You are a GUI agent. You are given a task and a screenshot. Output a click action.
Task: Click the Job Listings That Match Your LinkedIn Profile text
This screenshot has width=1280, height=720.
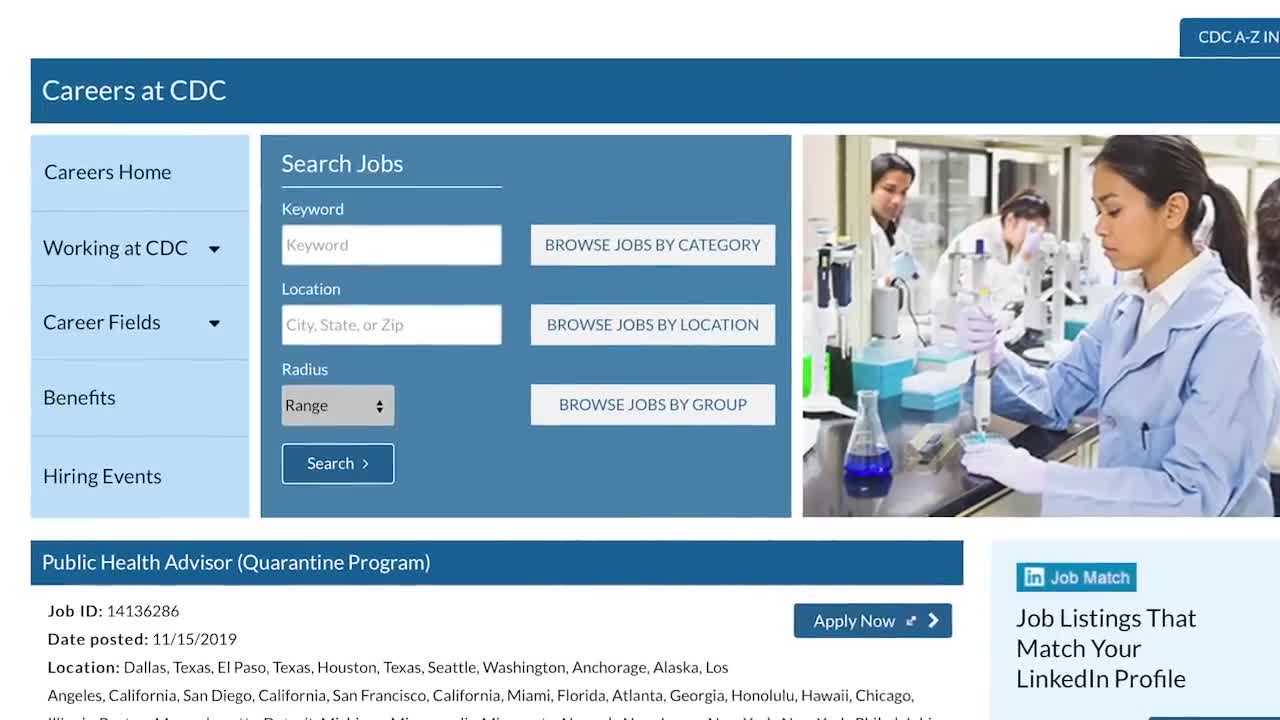click(1106, 648)
